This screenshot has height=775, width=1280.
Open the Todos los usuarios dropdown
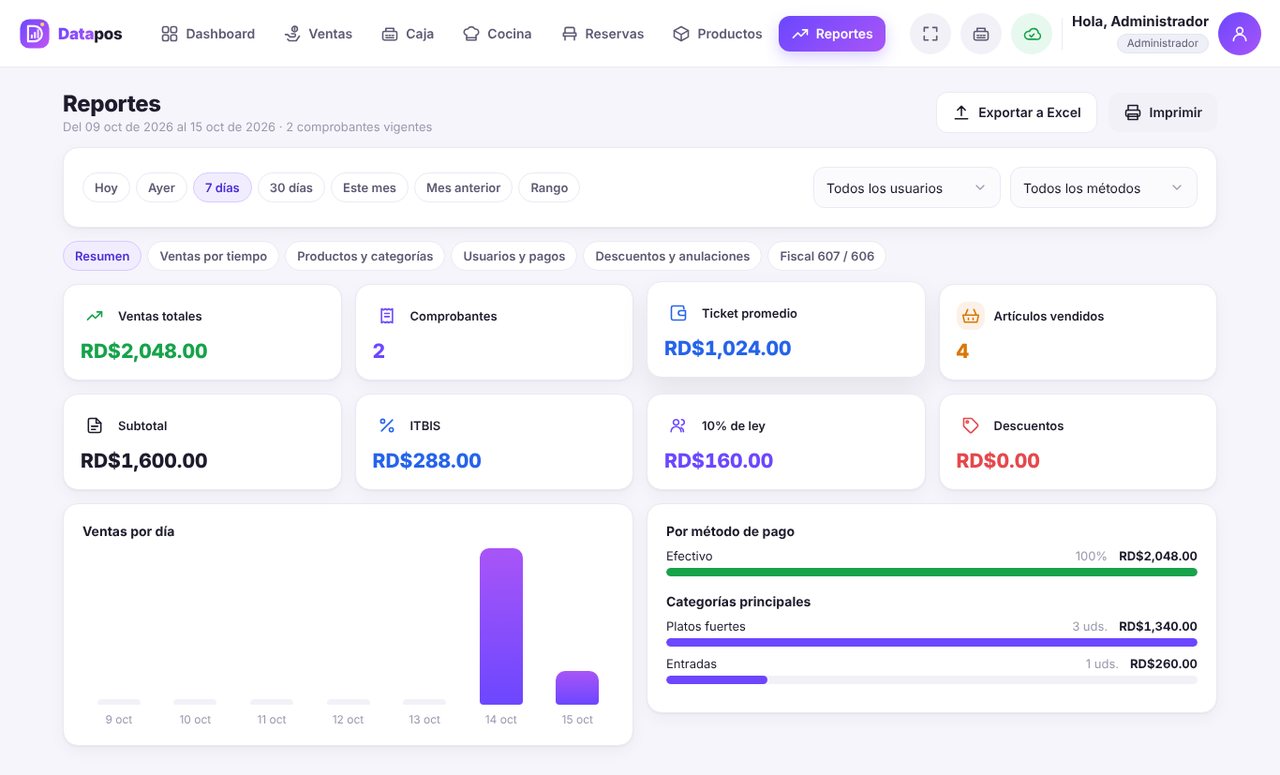tap(907, 188)
